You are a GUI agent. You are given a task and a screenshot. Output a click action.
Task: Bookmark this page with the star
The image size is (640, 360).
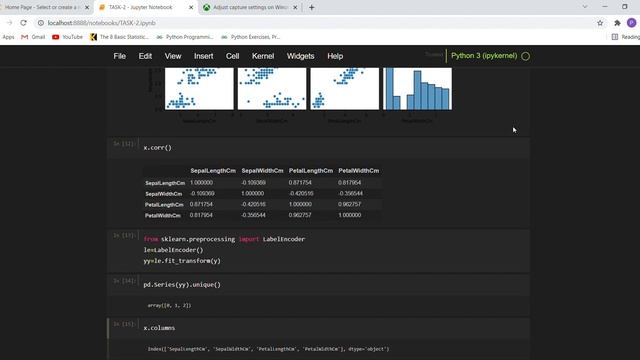(600, 23)
